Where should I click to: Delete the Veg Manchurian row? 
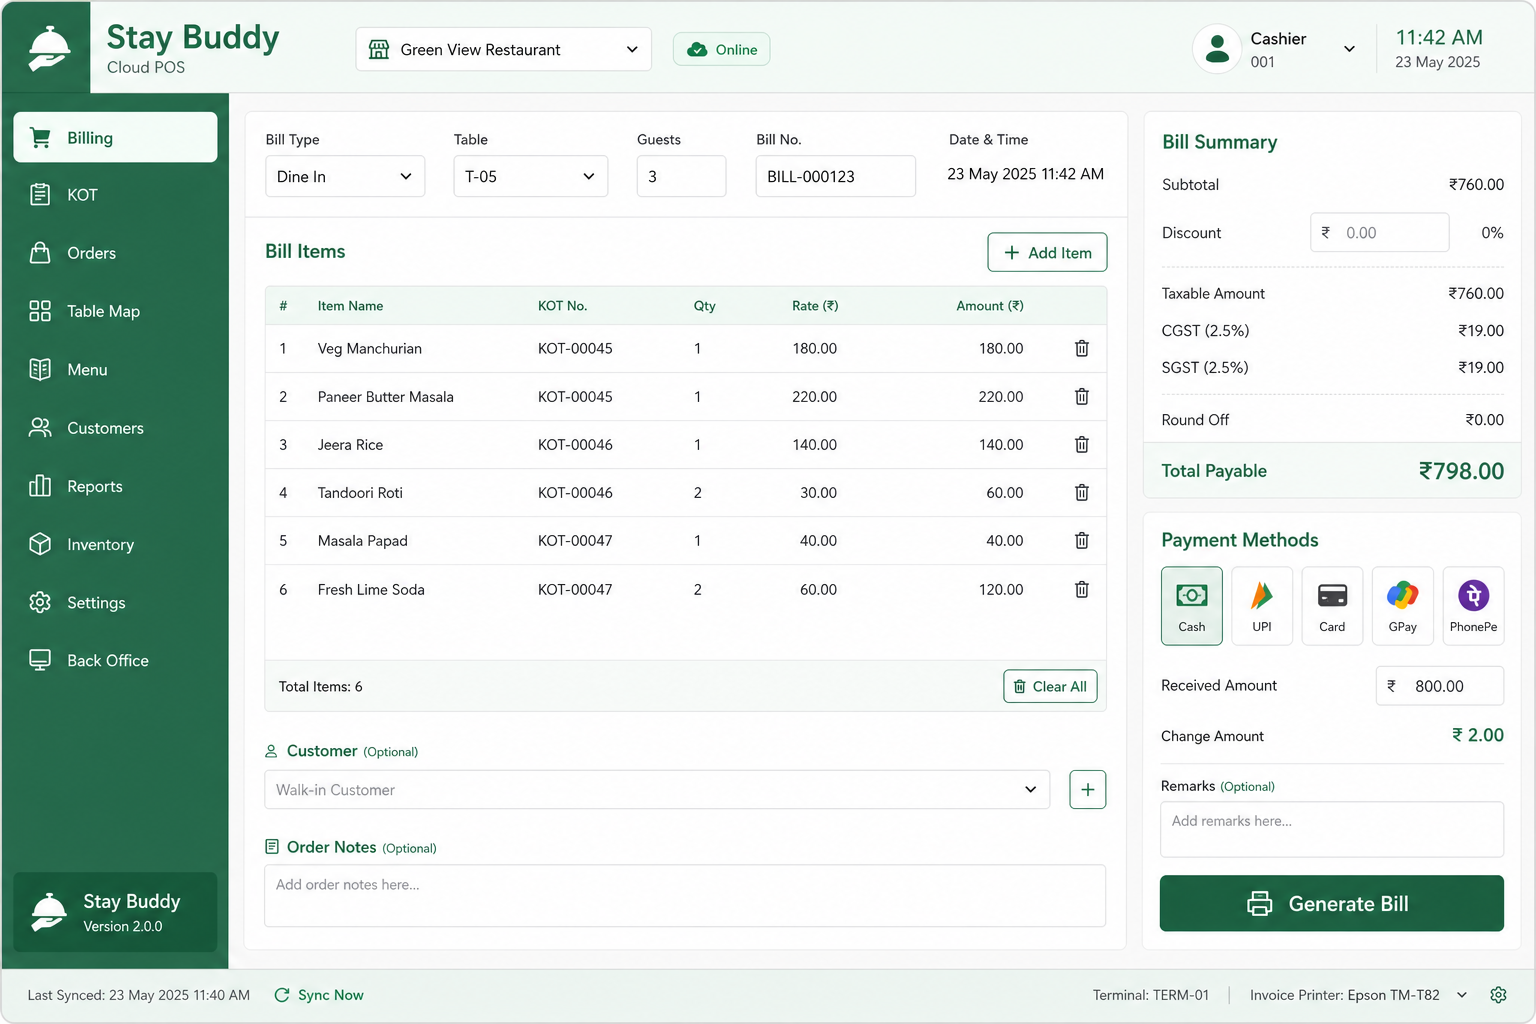point(1081,349)
